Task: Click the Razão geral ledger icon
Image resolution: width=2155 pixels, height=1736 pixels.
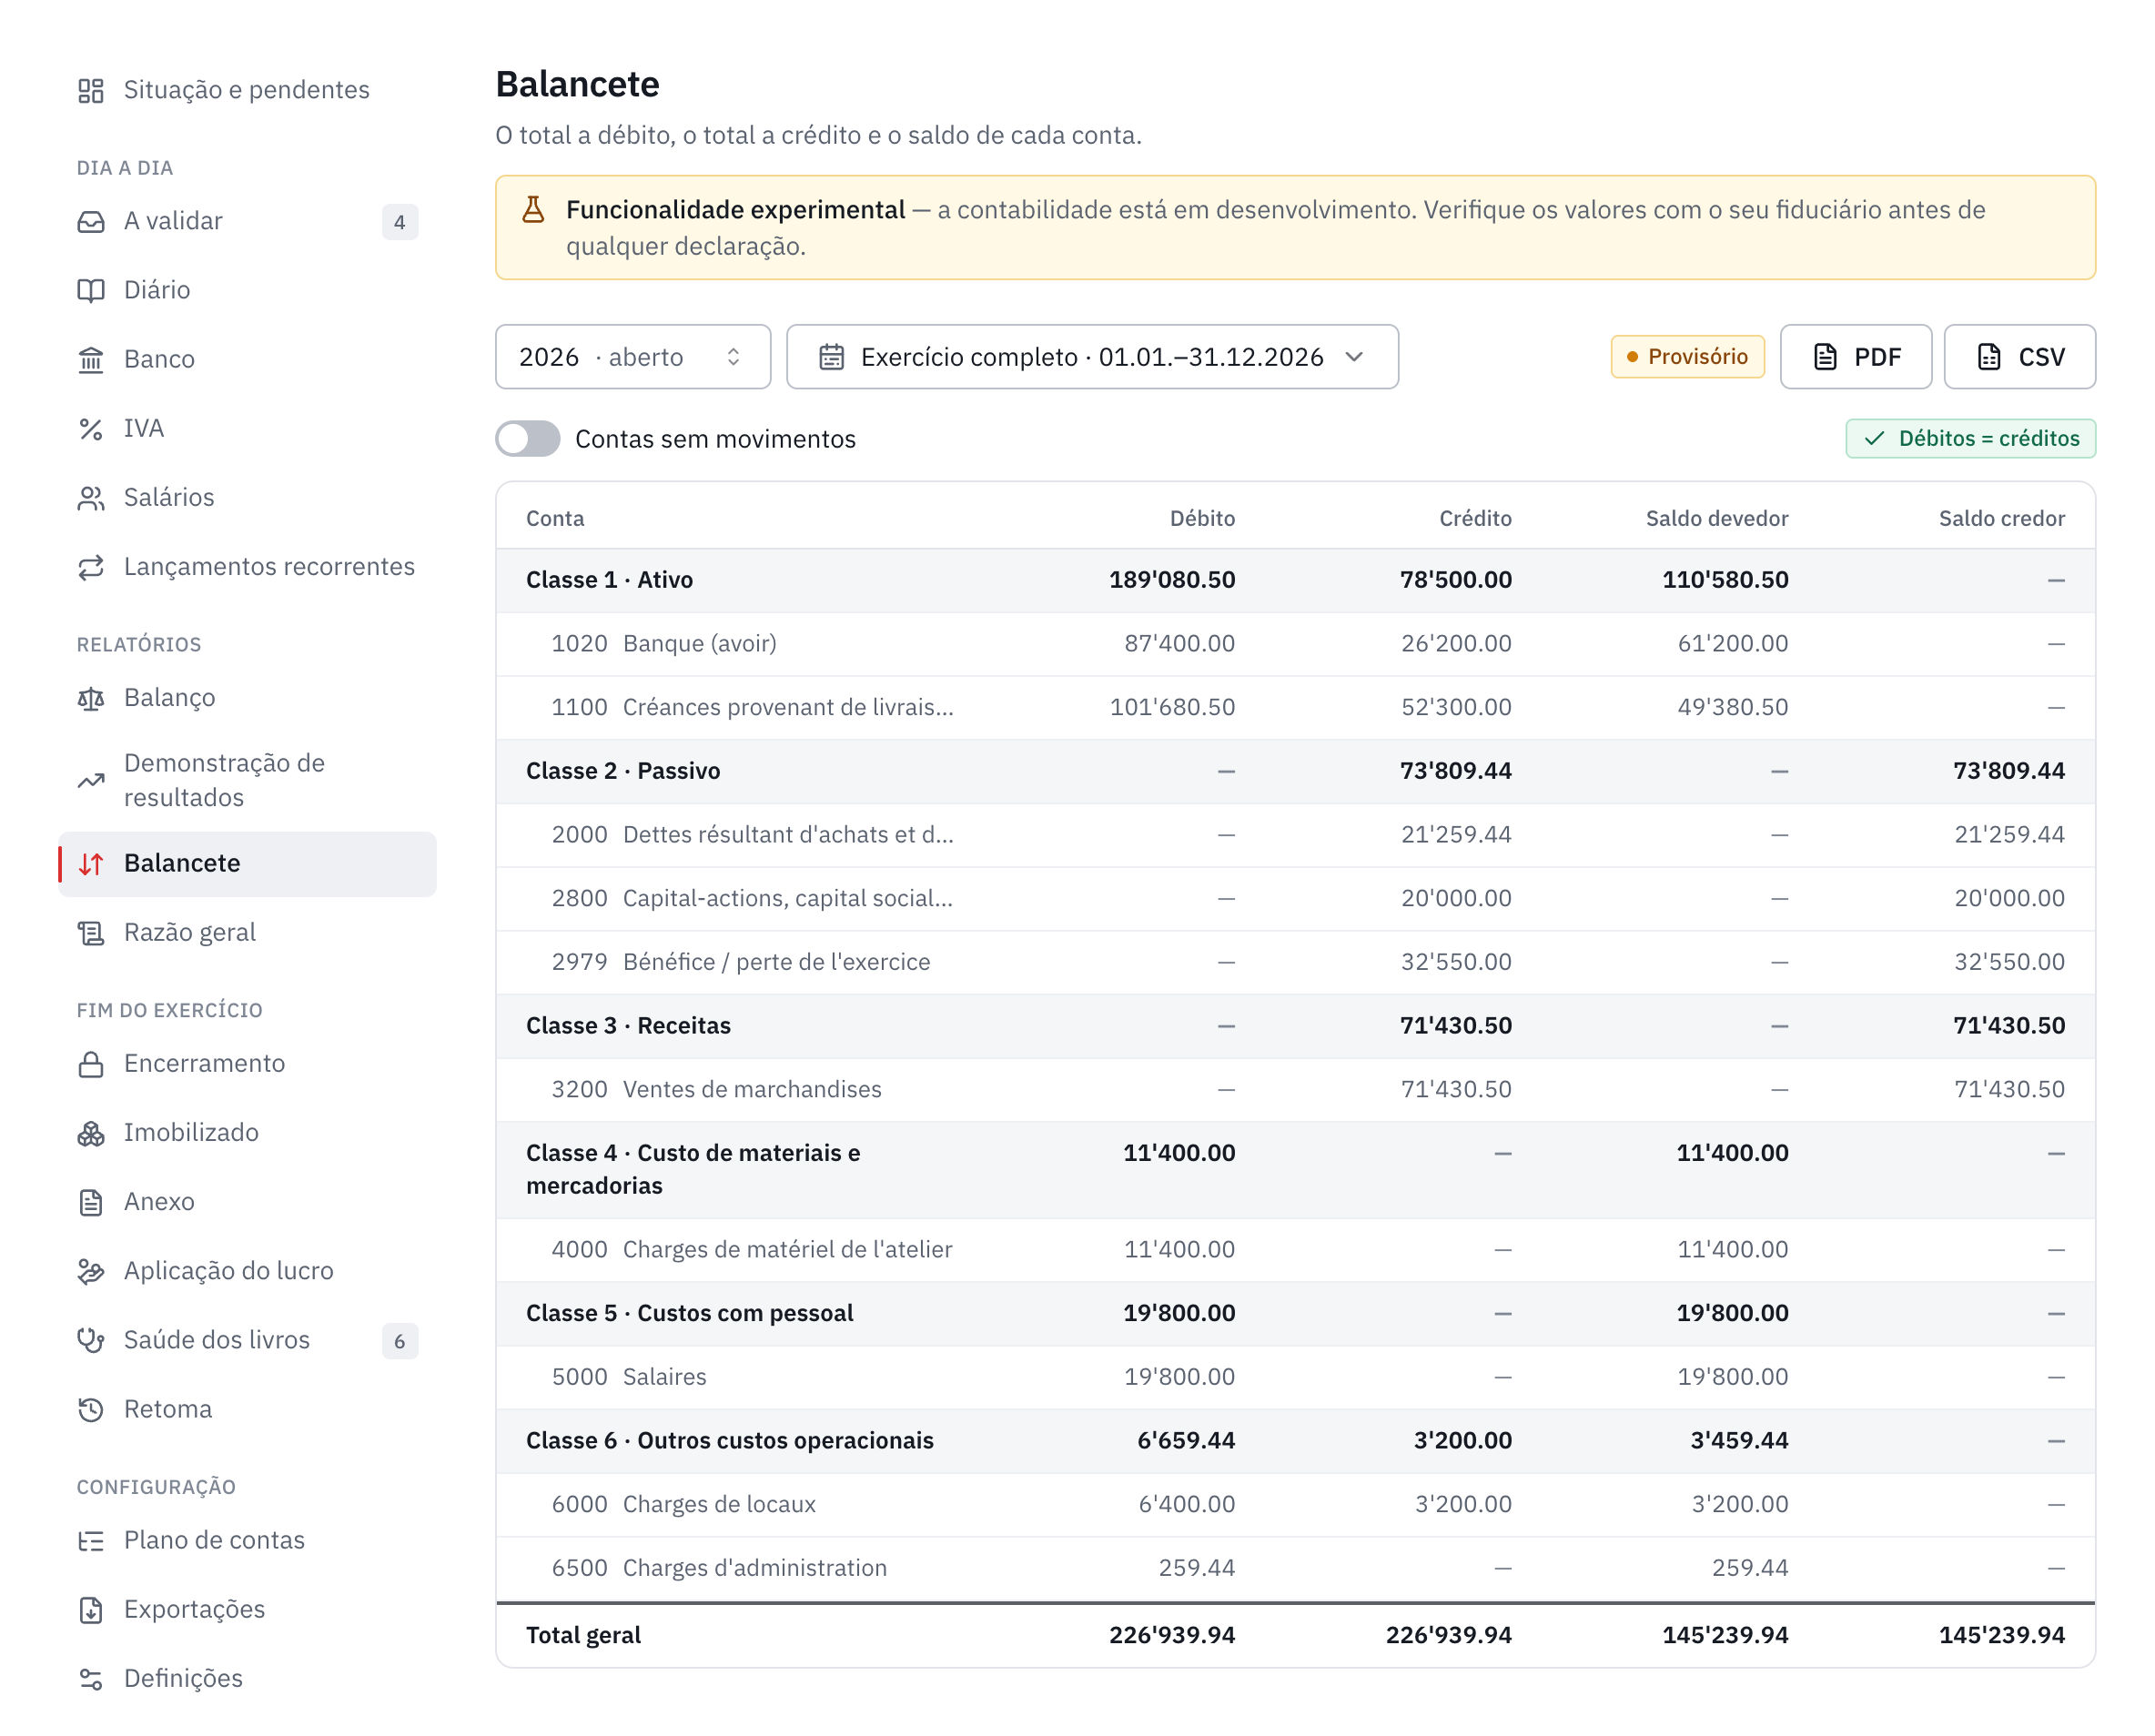Action: click(91, 933)
